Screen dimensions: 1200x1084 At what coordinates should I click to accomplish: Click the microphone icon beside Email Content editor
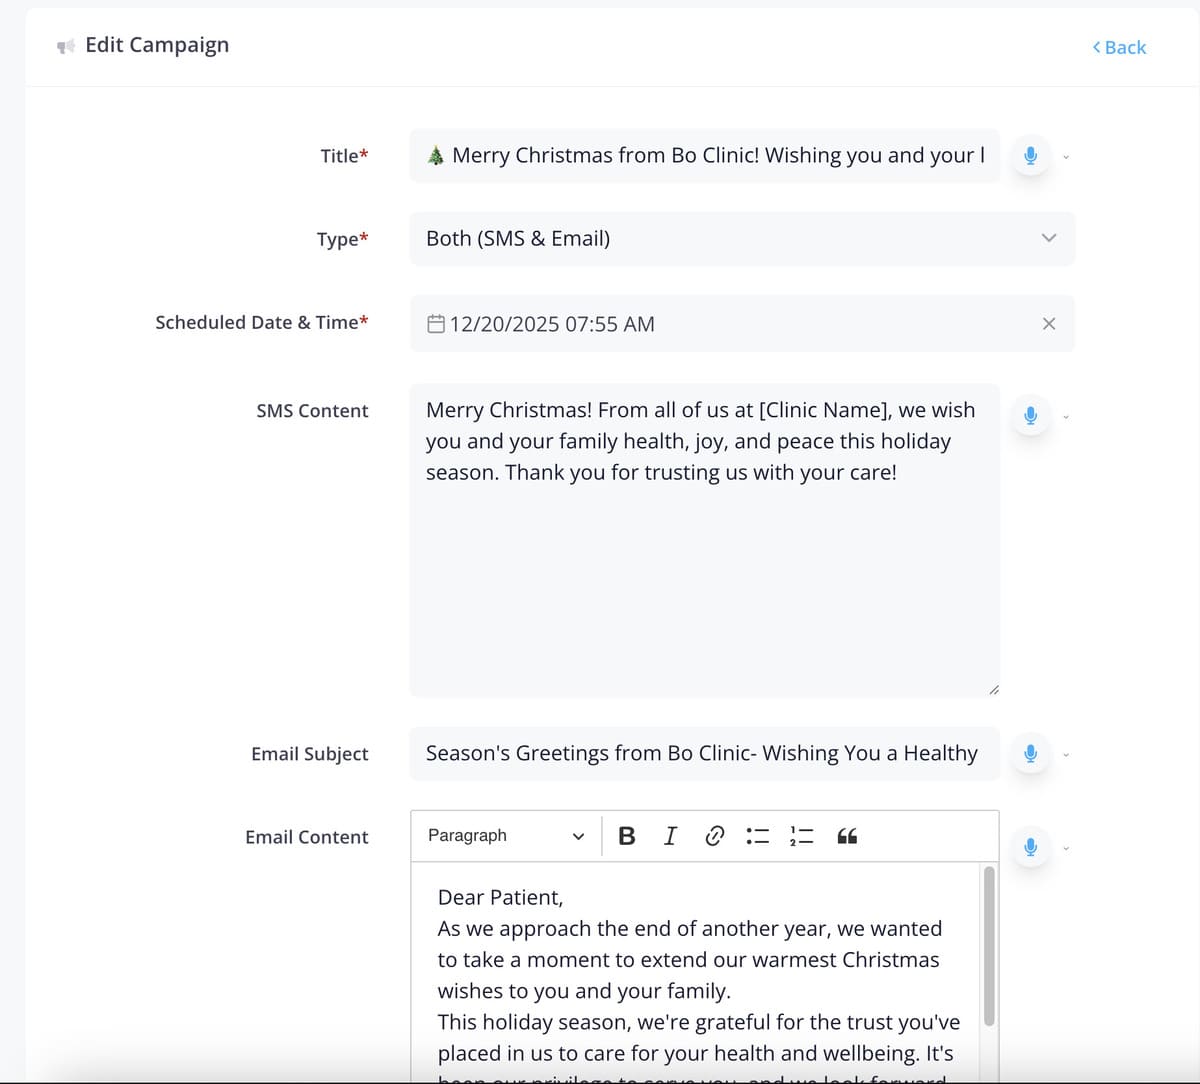[x=1030, y=847]
